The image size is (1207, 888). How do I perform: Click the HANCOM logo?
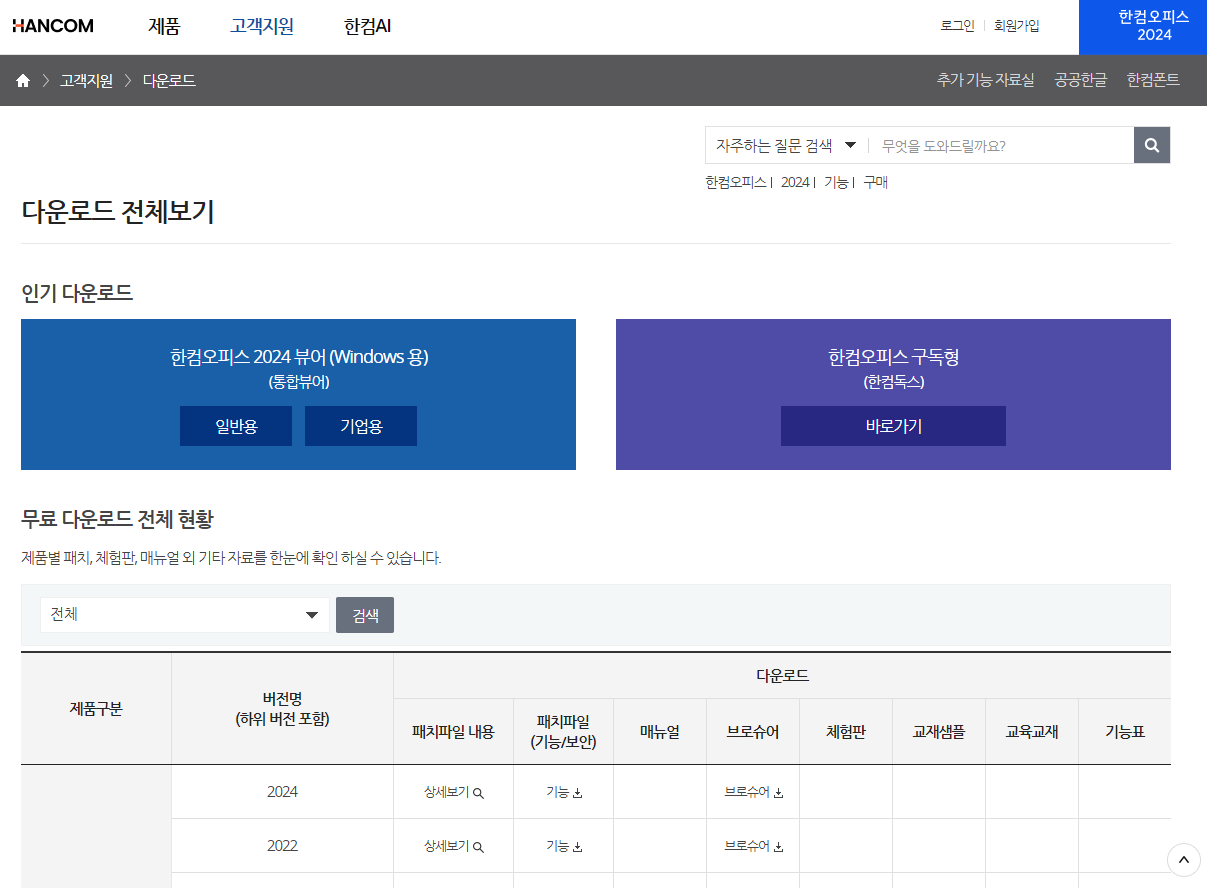(x=53, y=26)
